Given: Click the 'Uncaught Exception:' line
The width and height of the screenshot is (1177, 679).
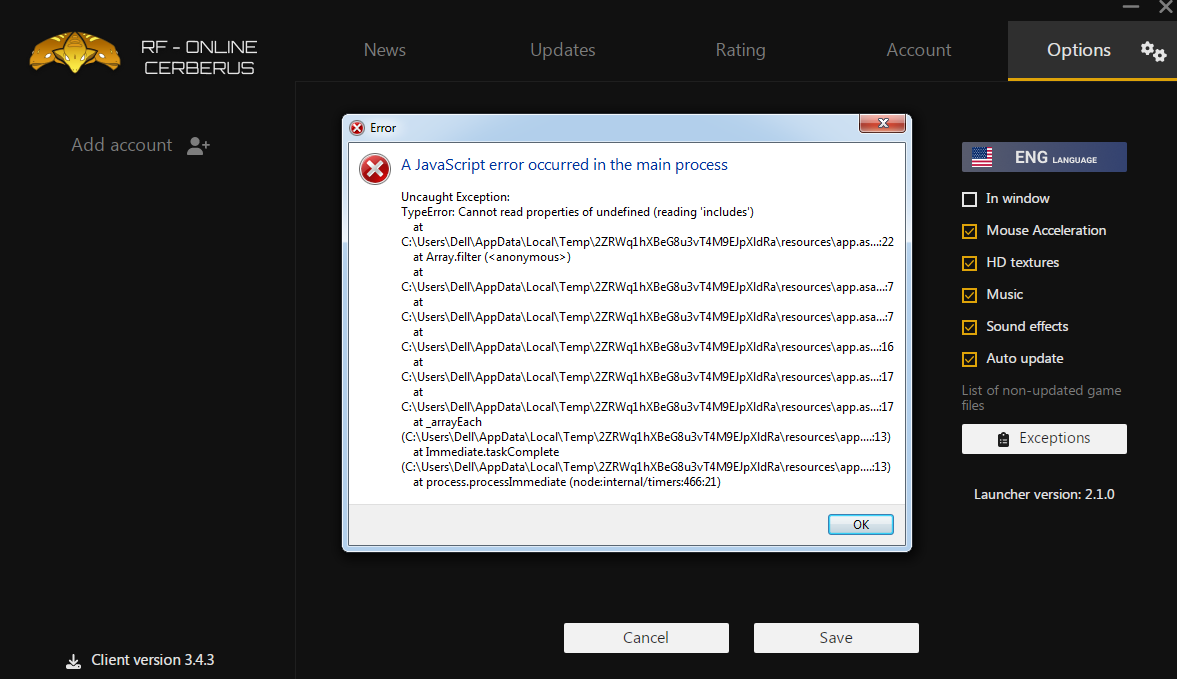Looking at the screenshot, I should (455, 197).
